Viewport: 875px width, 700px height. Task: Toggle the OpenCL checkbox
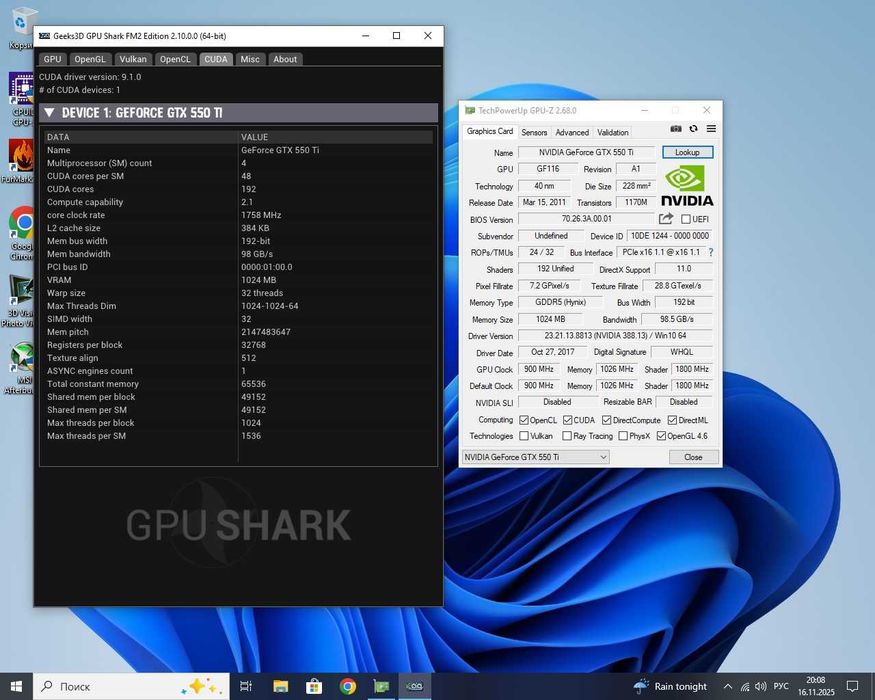(x=523, y=420)
